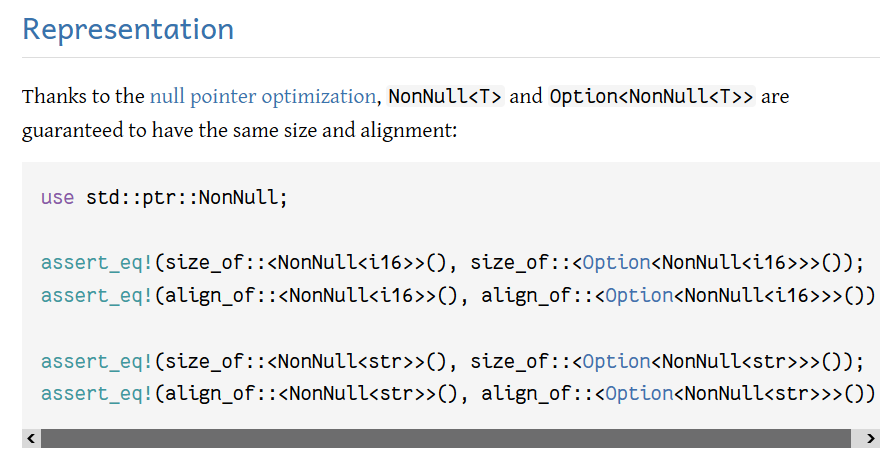Image resolution: width=888 pixels, height=457 pixels.
Task: Click the first assert_eq! macro
Action: pos(97,263)
